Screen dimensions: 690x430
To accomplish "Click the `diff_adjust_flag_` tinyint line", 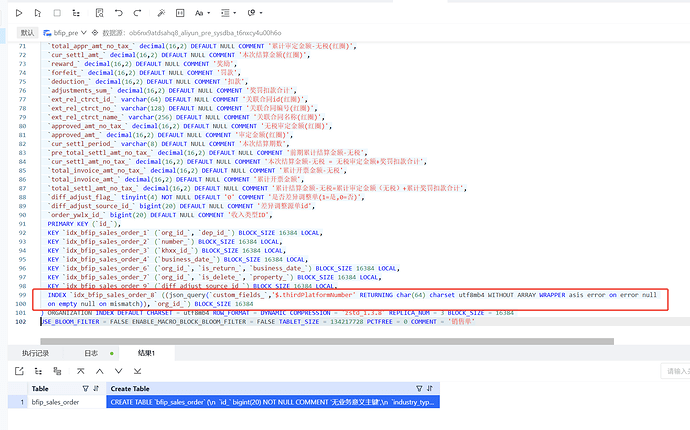I will (x=206, y=197).
